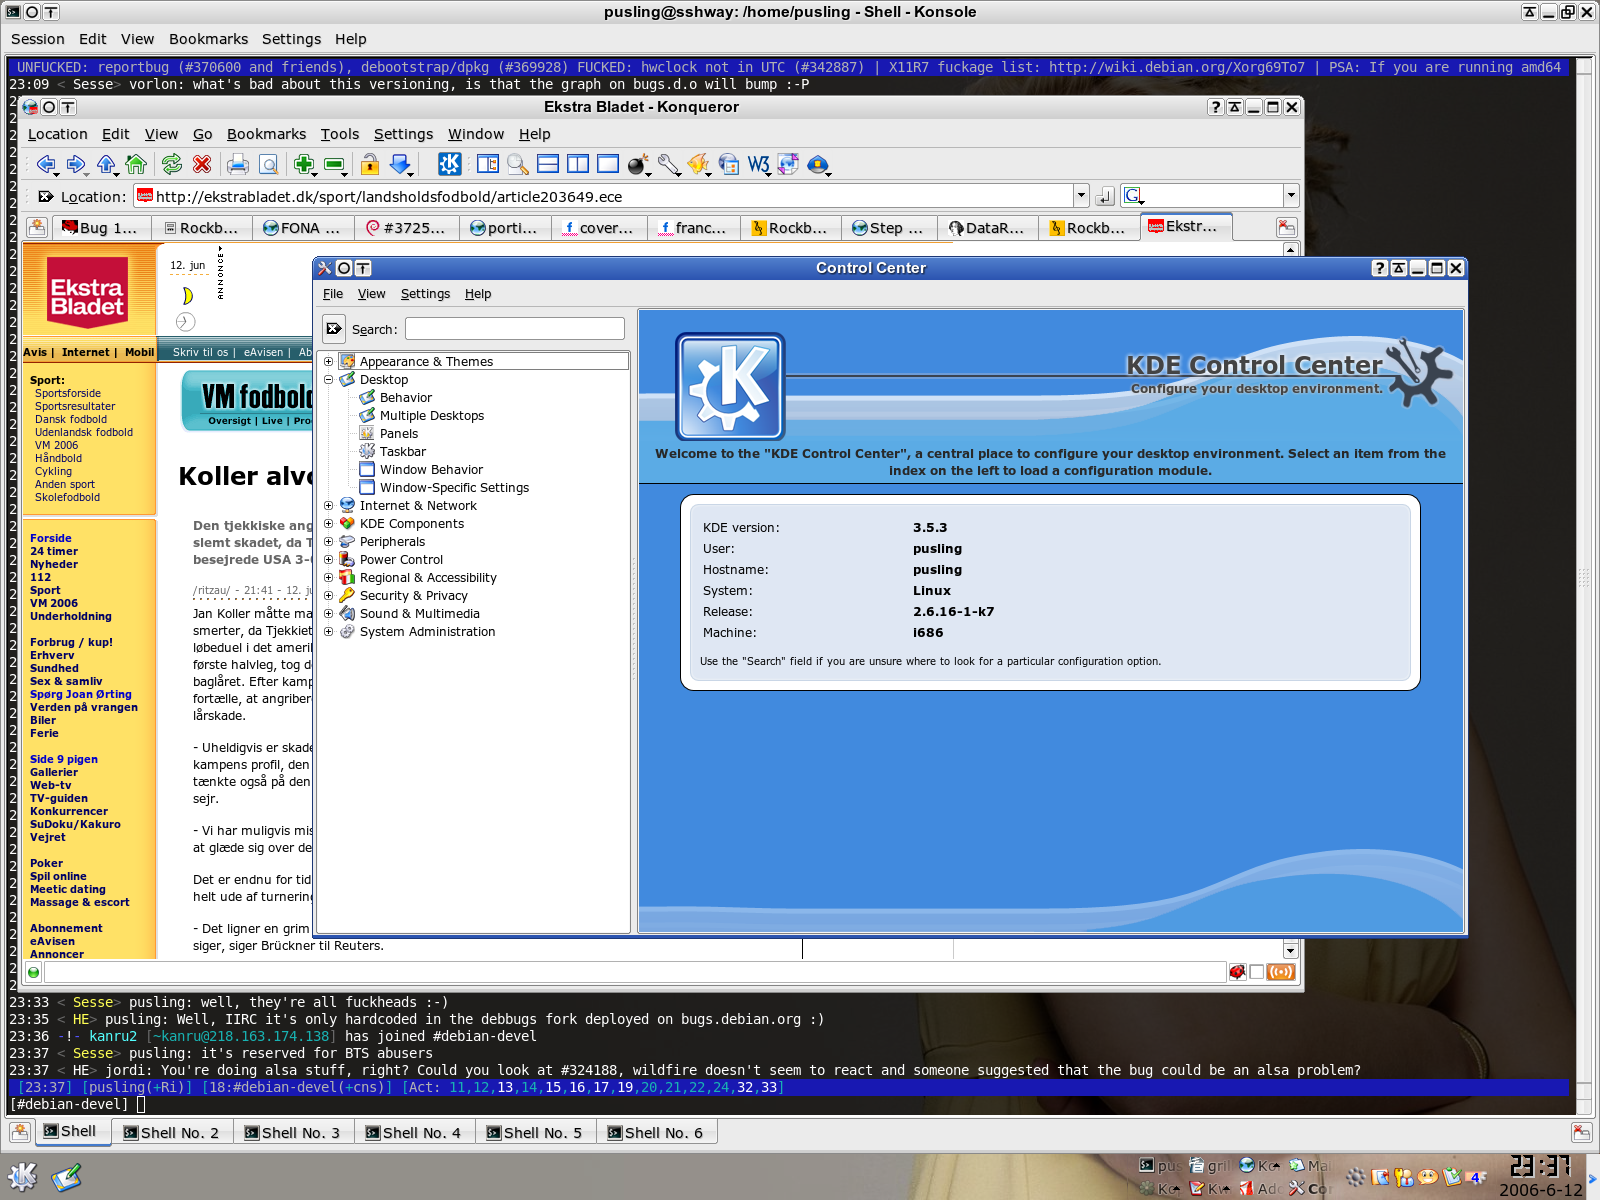Go up one level in Konqueror
Viewport: 1600px width, 1200px height.
pos(106,164)
